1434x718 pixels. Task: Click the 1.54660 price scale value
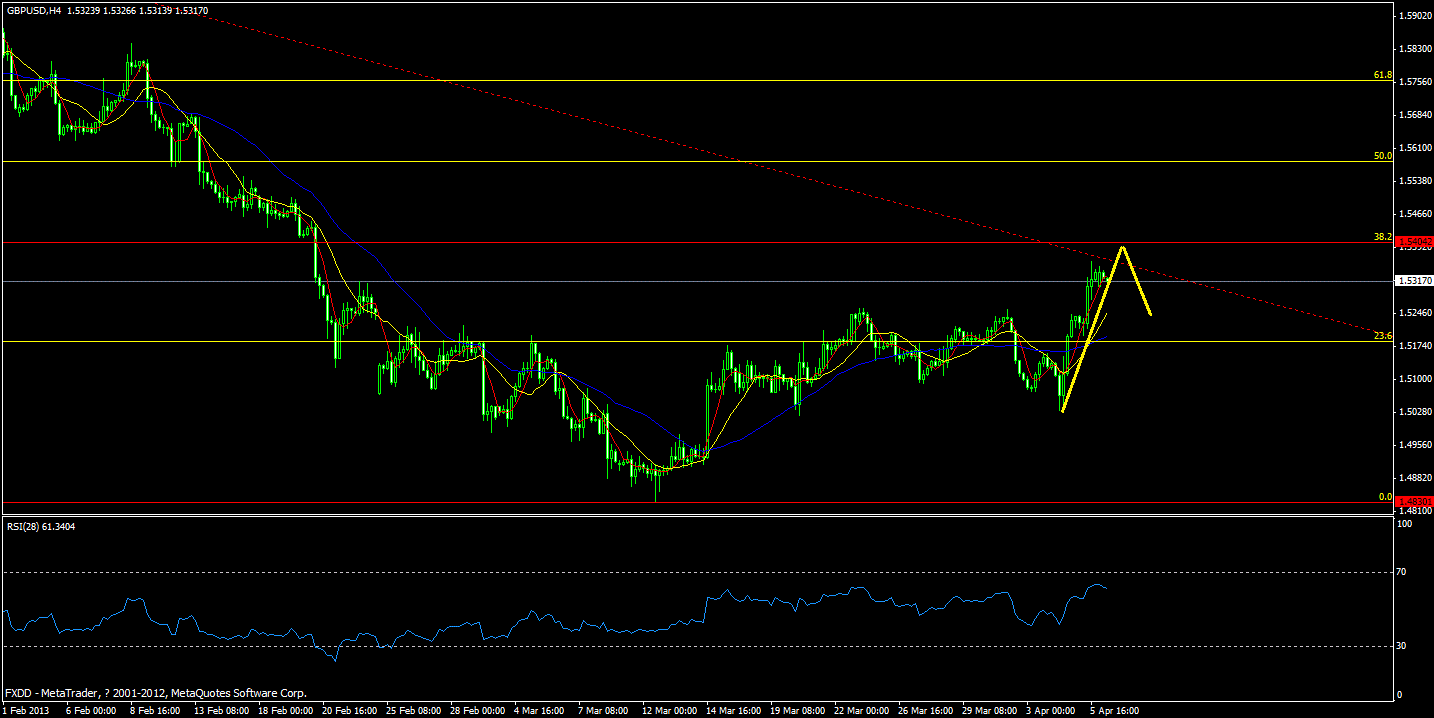(x=1416, y=214)
